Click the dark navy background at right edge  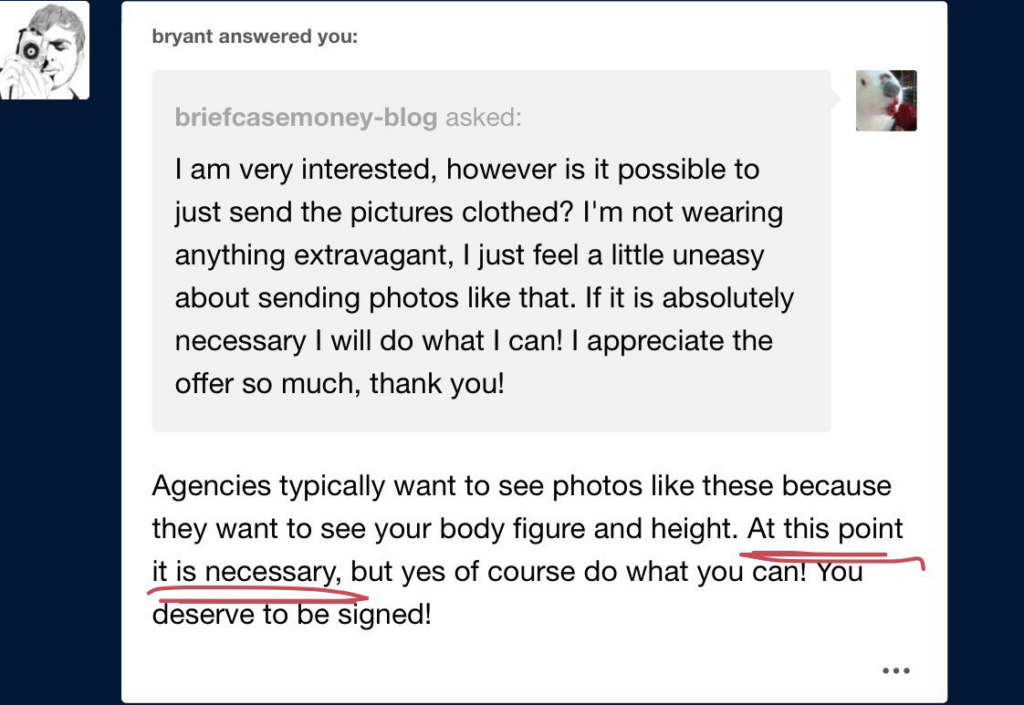[x=986, y=352]
